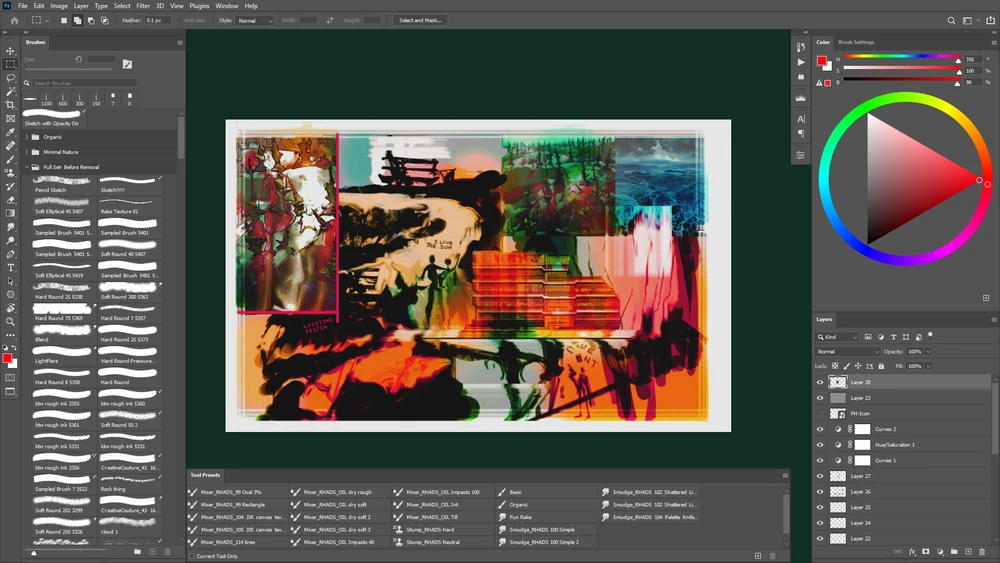The height and width of the screenshot is (563, 1000).
Task: Select the Mixer_RHADS_OIL dry rough preset
Action: click(x=338, y=492)
